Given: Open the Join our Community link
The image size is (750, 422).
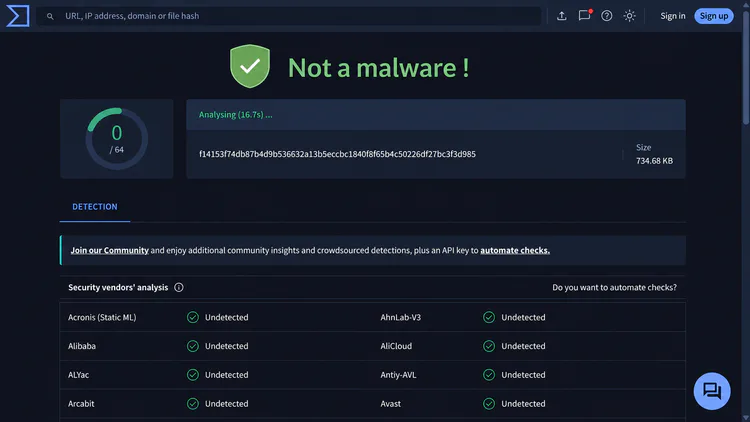Looking at the screenshot, I should point(110,250).
